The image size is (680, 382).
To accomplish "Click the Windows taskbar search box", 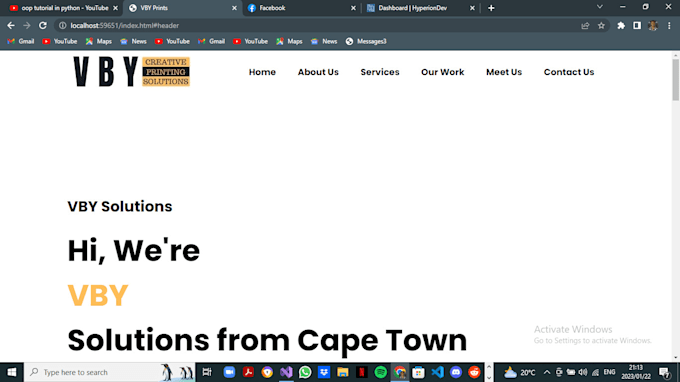I will click(x=109, y=372).
